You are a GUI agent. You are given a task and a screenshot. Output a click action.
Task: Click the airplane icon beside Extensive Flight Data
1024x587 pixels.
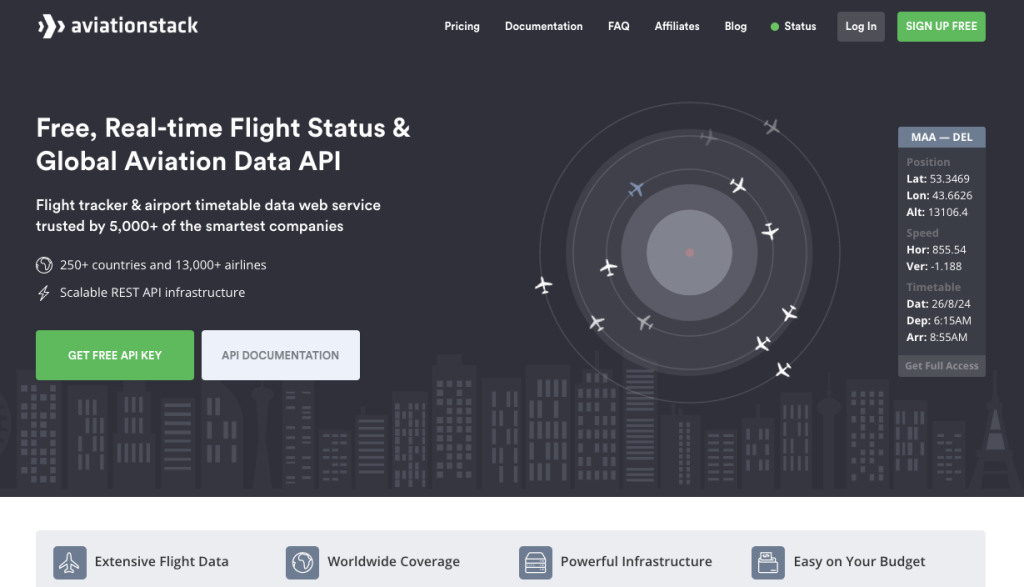point(70,562)
